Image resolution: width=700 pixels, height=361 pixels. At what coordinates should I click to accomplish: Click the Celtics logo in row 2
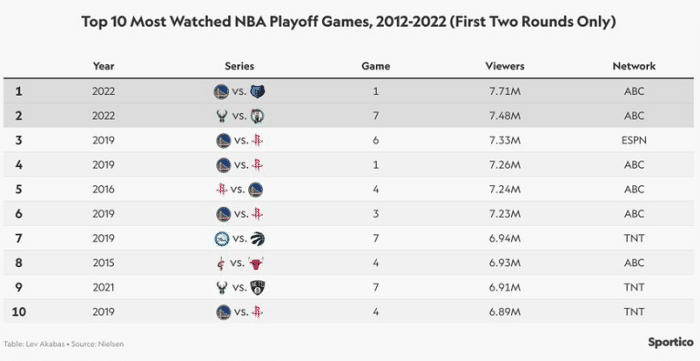point(257,116)
